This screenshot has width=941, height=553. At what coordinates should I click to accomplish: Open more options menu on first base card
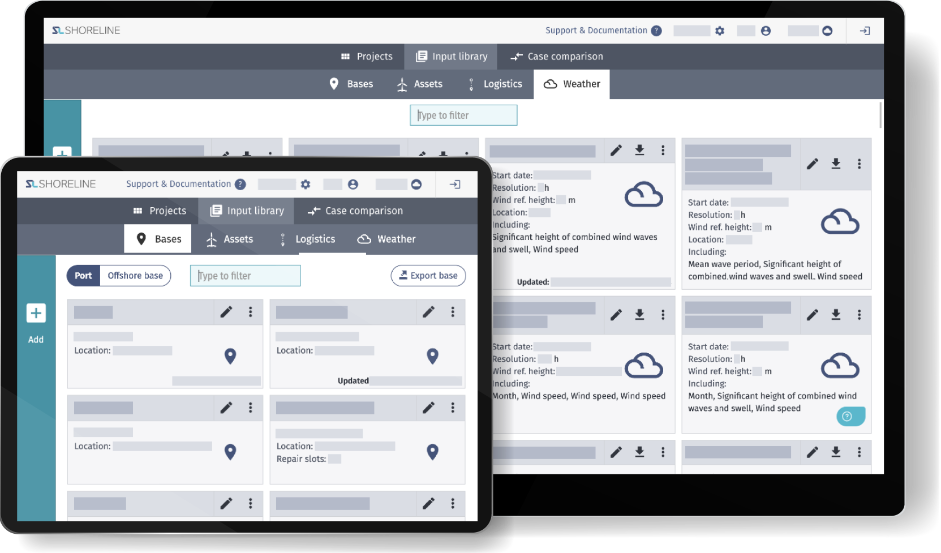[250, 312]
